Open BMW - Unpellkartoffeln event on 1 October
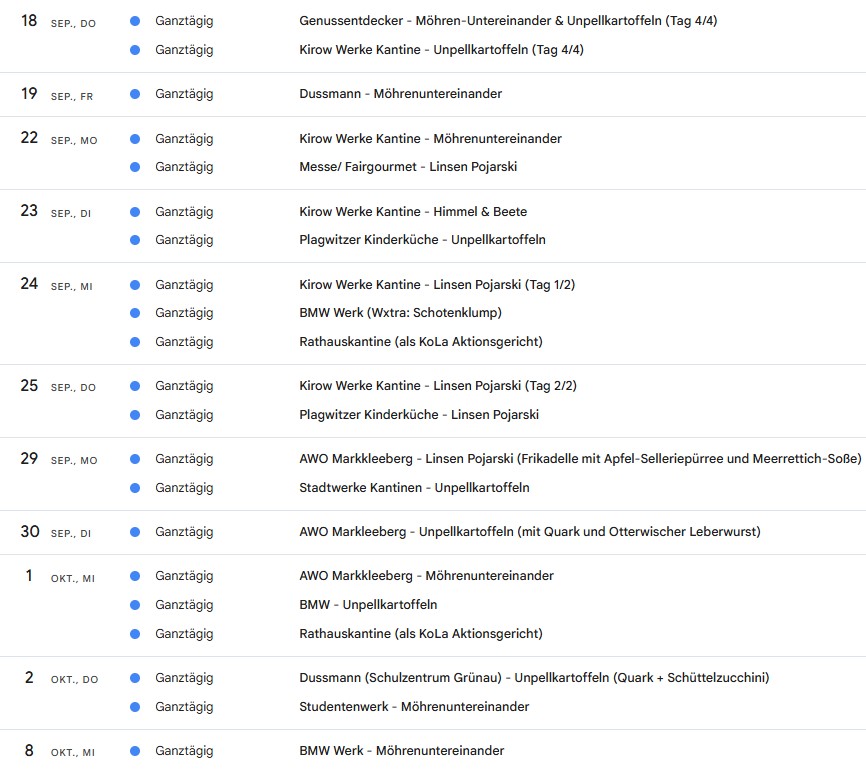The width and height of the screenshot is (866, 773). coord(368,605)
